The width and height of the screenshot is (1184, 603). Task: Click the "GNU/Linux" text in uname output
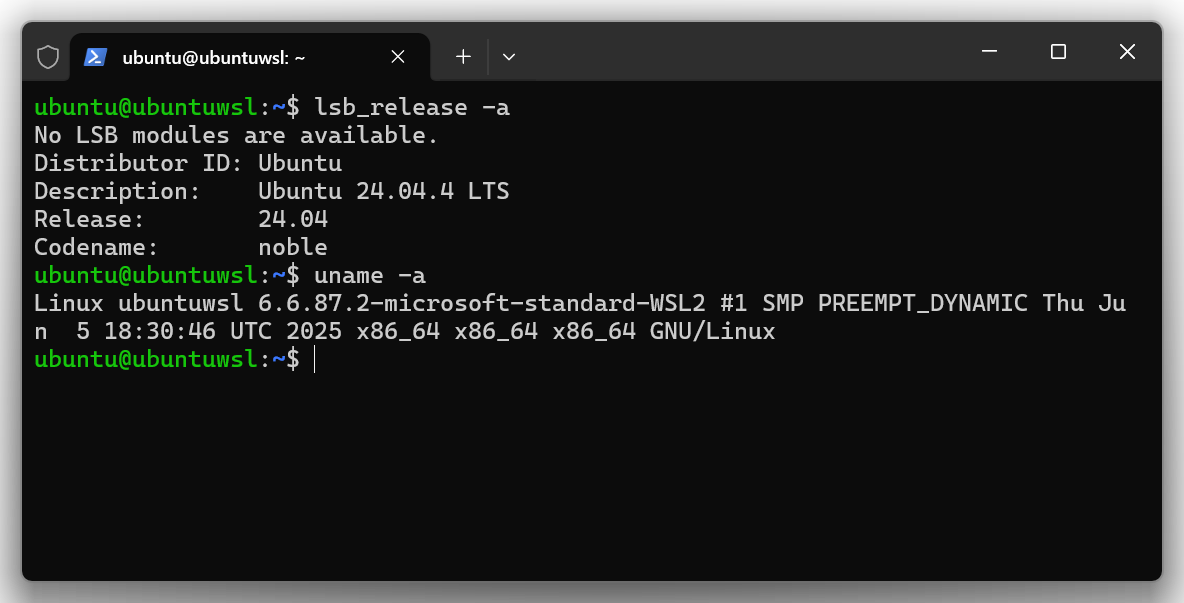click(x=712, y=331)
